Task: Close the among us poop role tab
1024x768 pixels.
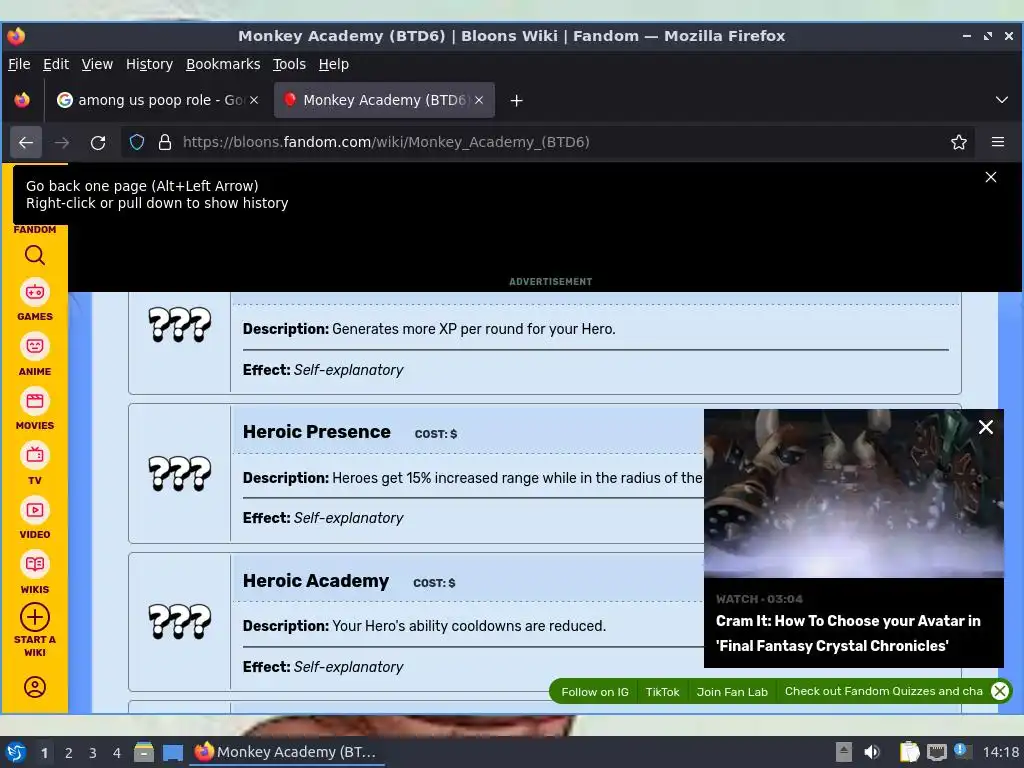Action: (254, 100)
